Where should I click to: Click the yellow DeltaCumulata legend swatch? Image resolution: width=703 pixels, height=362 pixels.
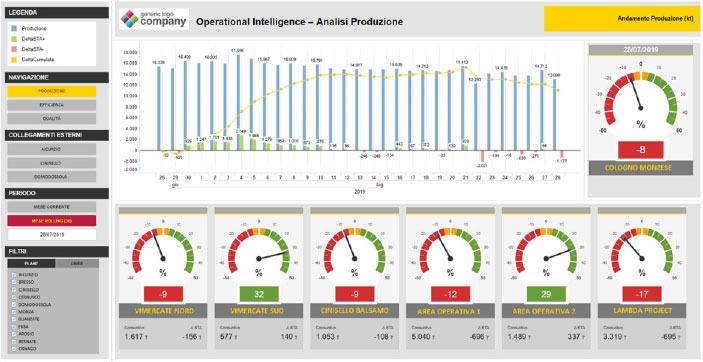[x=14, y=59]
